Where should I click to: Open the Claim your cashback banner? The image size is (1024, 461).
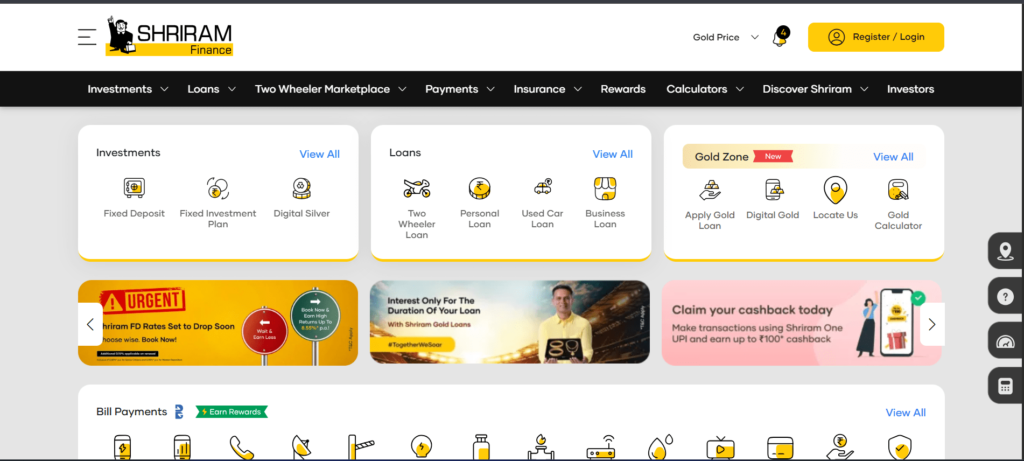pyautogui.click(x=802, y=323)
